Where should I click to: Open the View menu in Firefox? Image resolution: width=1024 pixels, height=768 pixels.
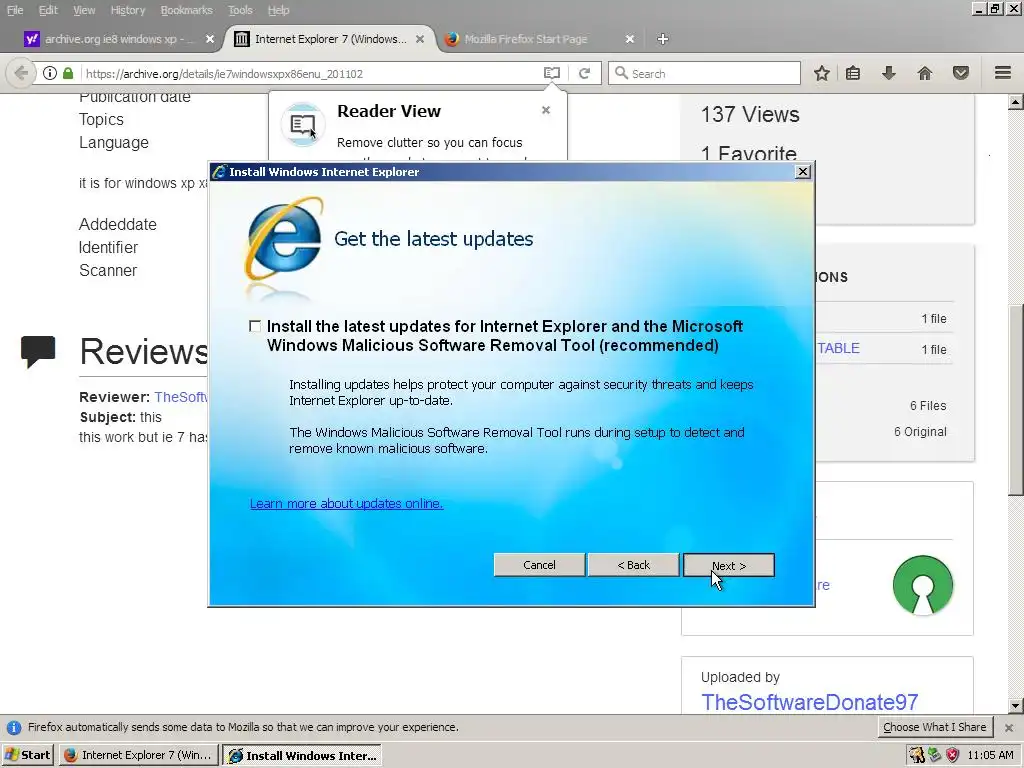pyautogui.click(x=84, y=10)
